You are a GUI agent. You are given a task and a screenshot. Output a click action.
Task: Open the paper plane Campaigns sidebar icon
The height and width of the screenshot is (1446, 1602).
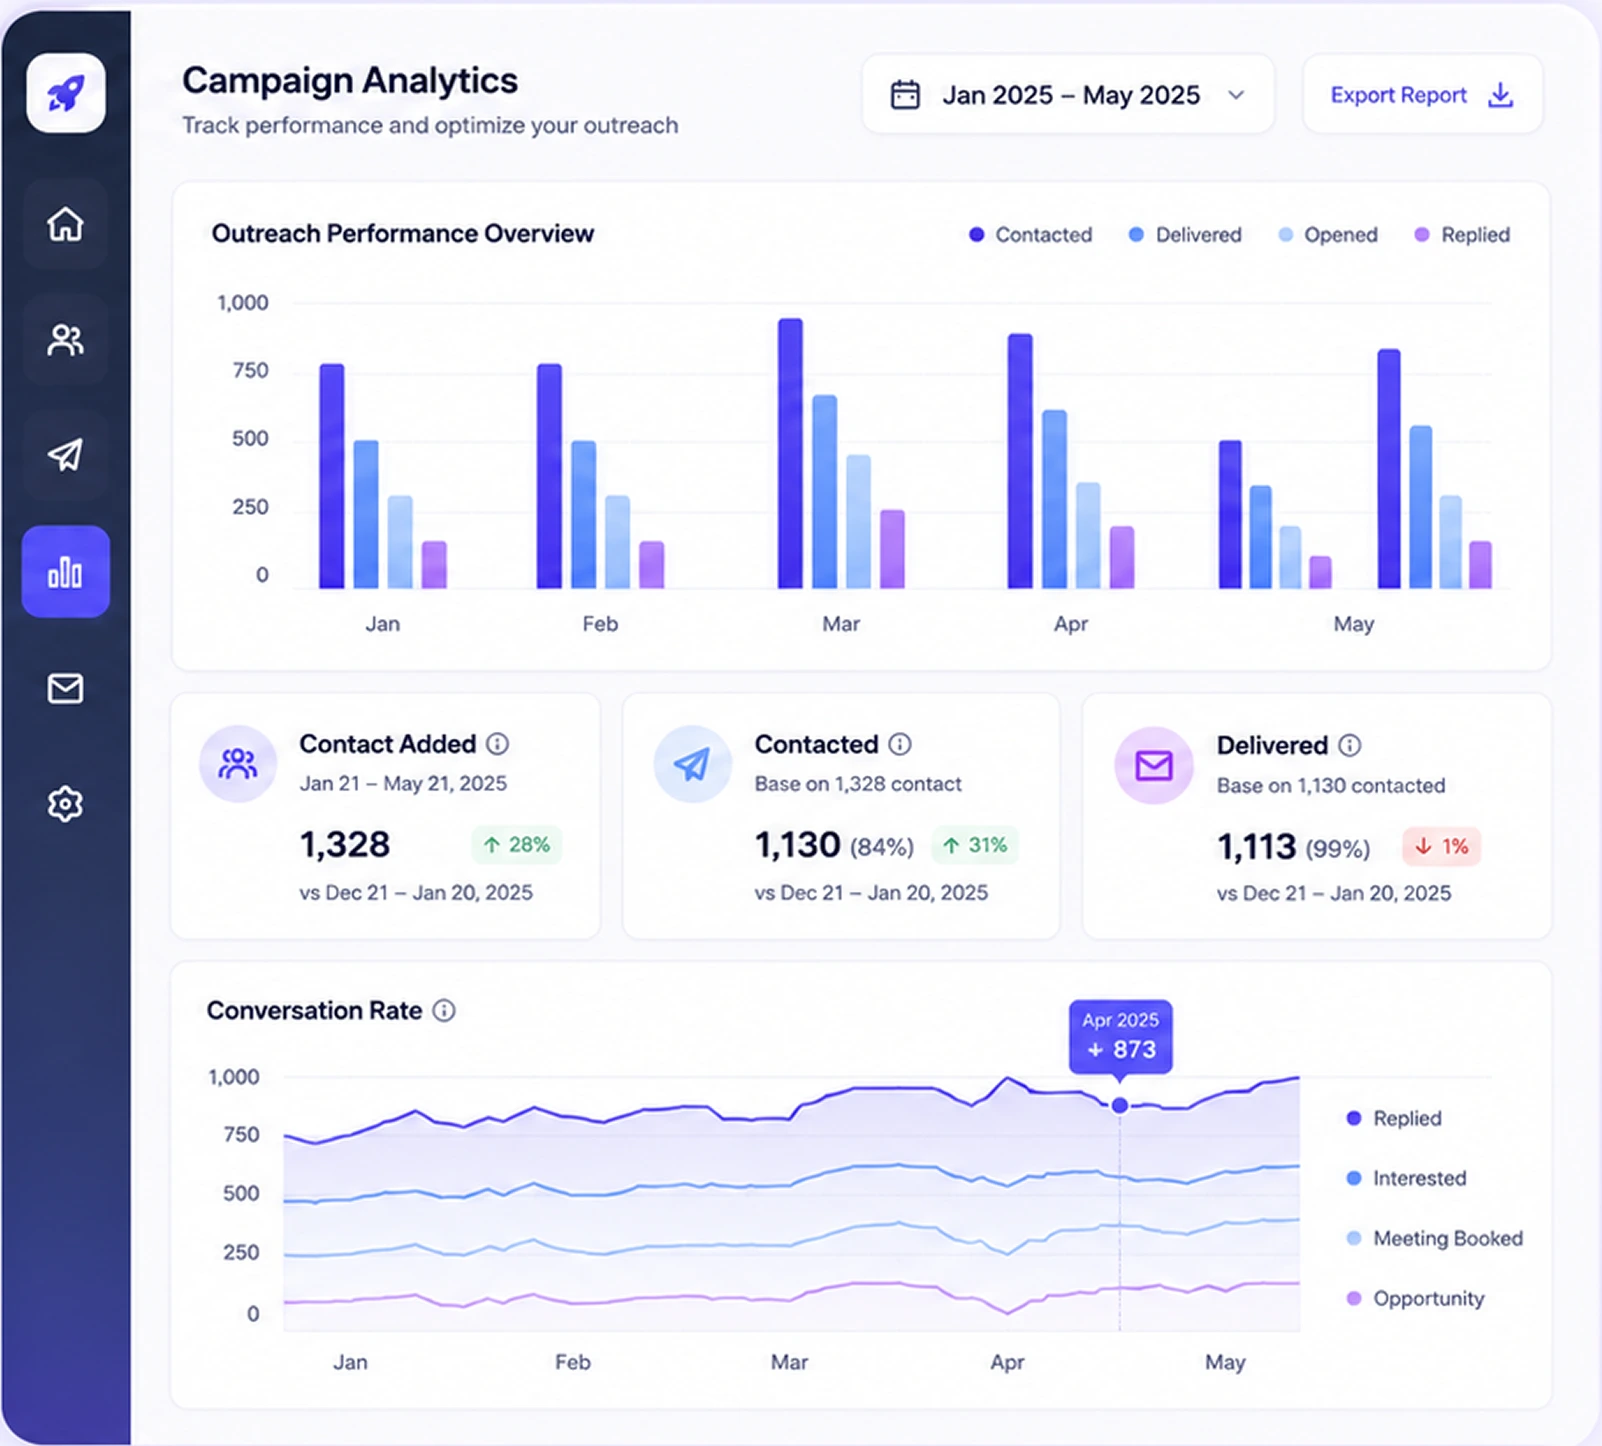tap(66, 455)
